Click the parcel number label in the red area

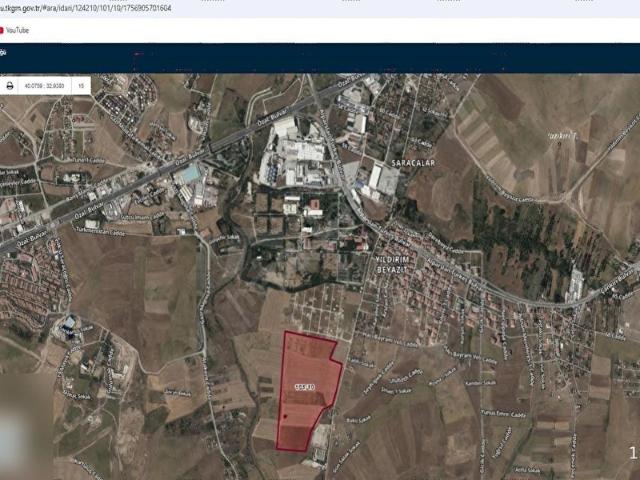(305, 385)
